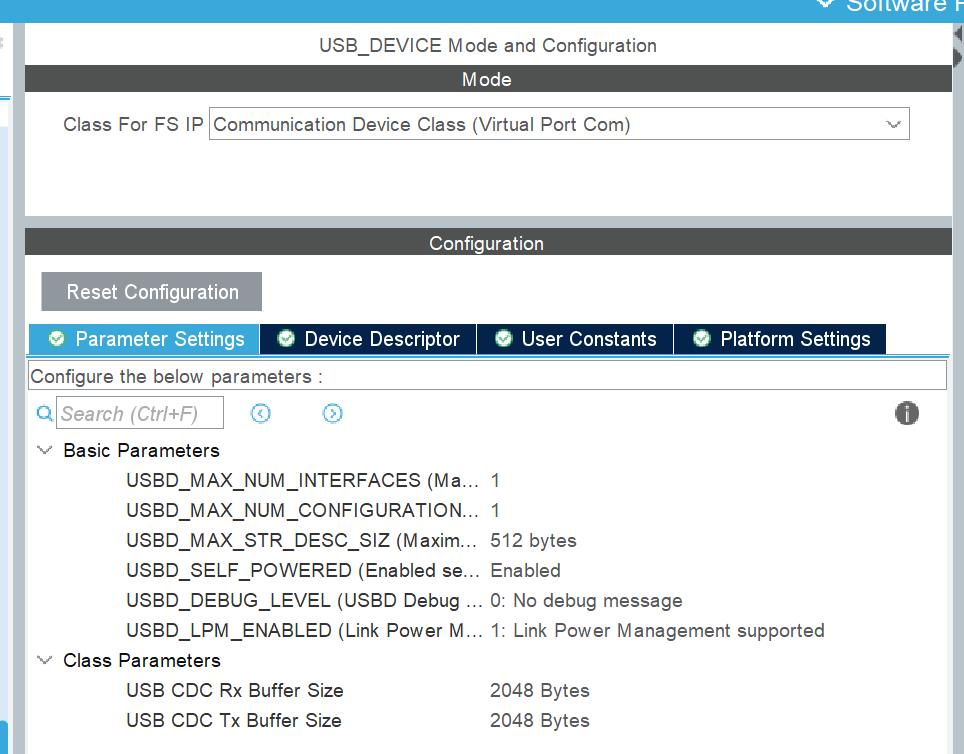Viewport: 964px width, 754px height.
Task: Open the Class For FS IP dropdown
Action: tap(893, 123)
